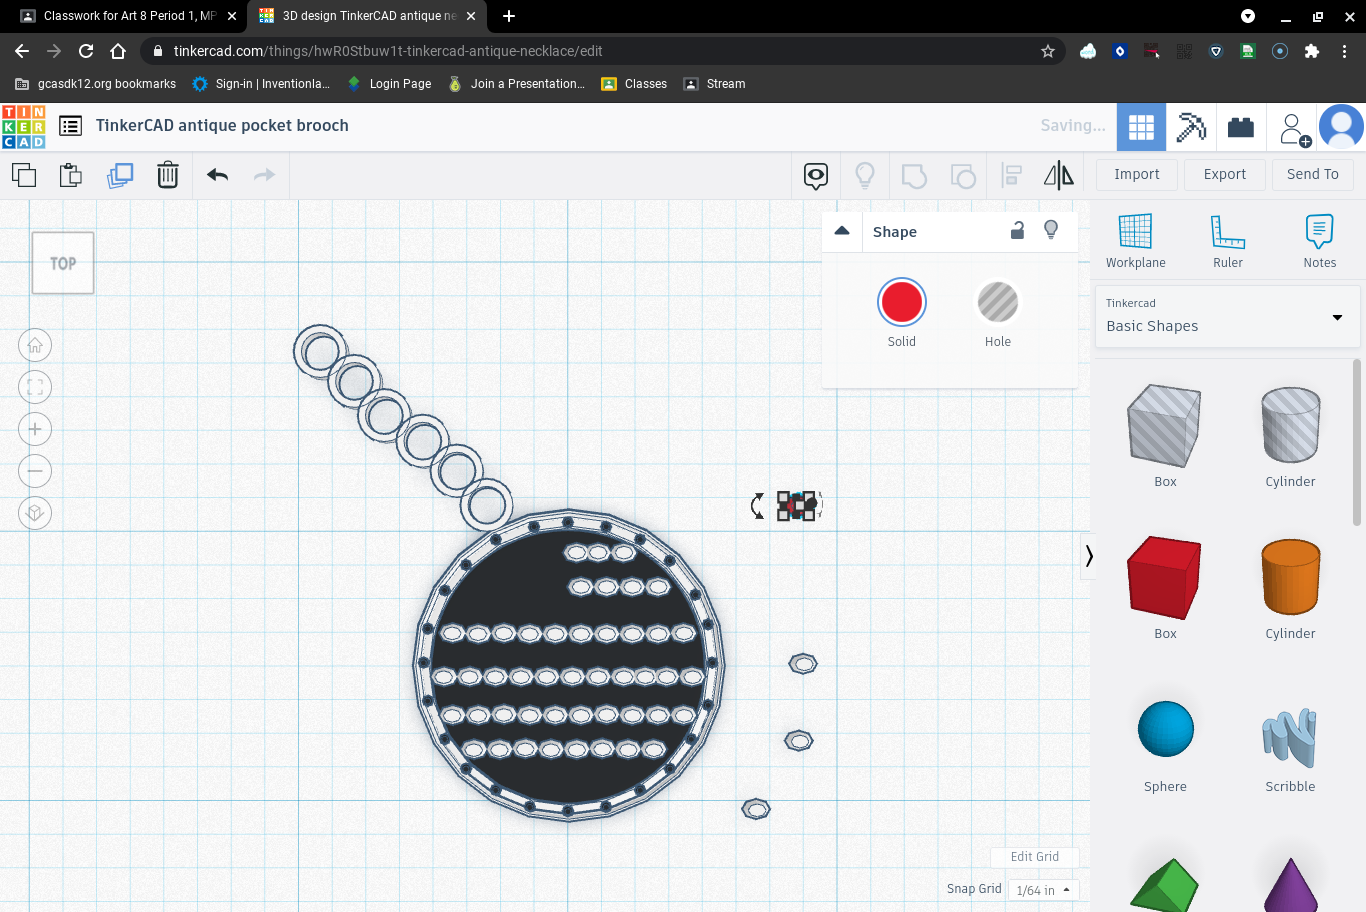Select the Duplicate tool
This screenshot has height=912, width=1366.
click(120, 174)
